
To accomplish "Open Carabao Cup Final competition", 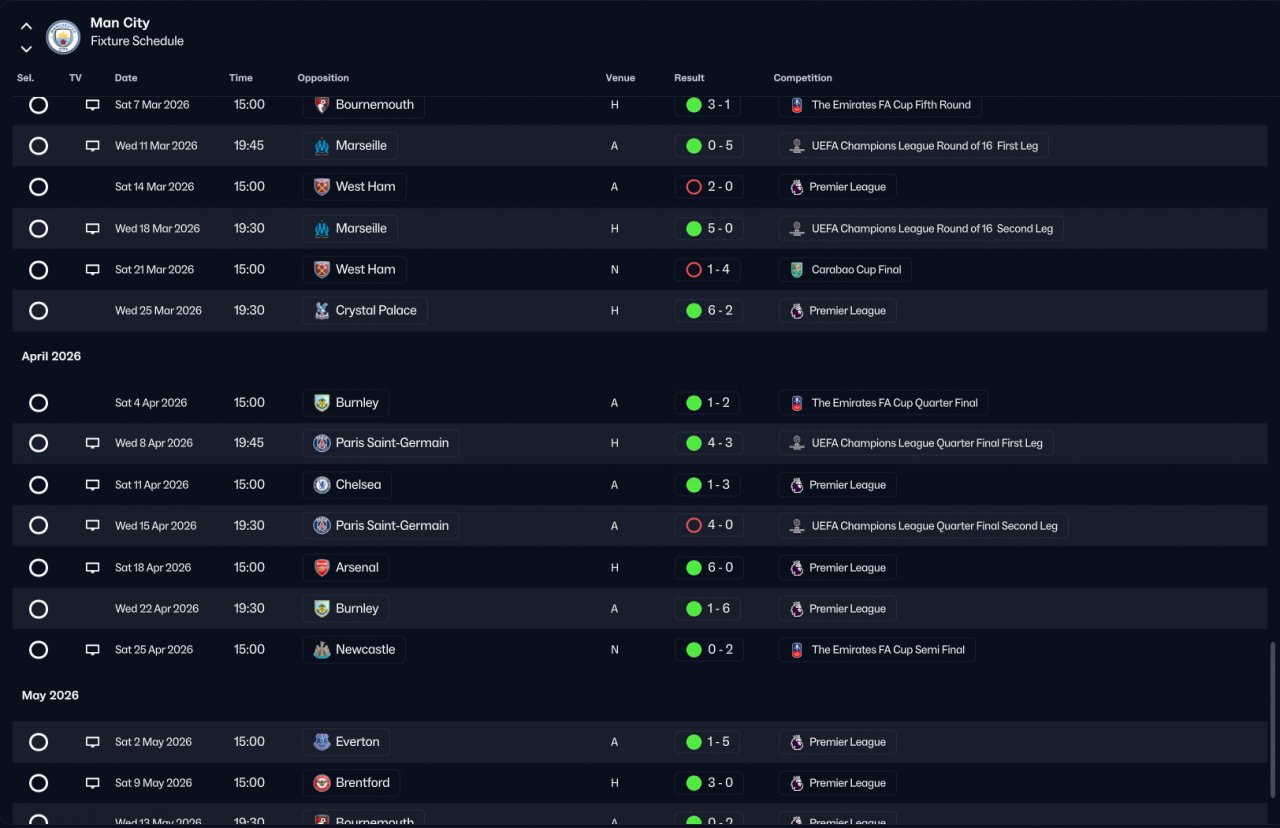I will click(845, 270).
